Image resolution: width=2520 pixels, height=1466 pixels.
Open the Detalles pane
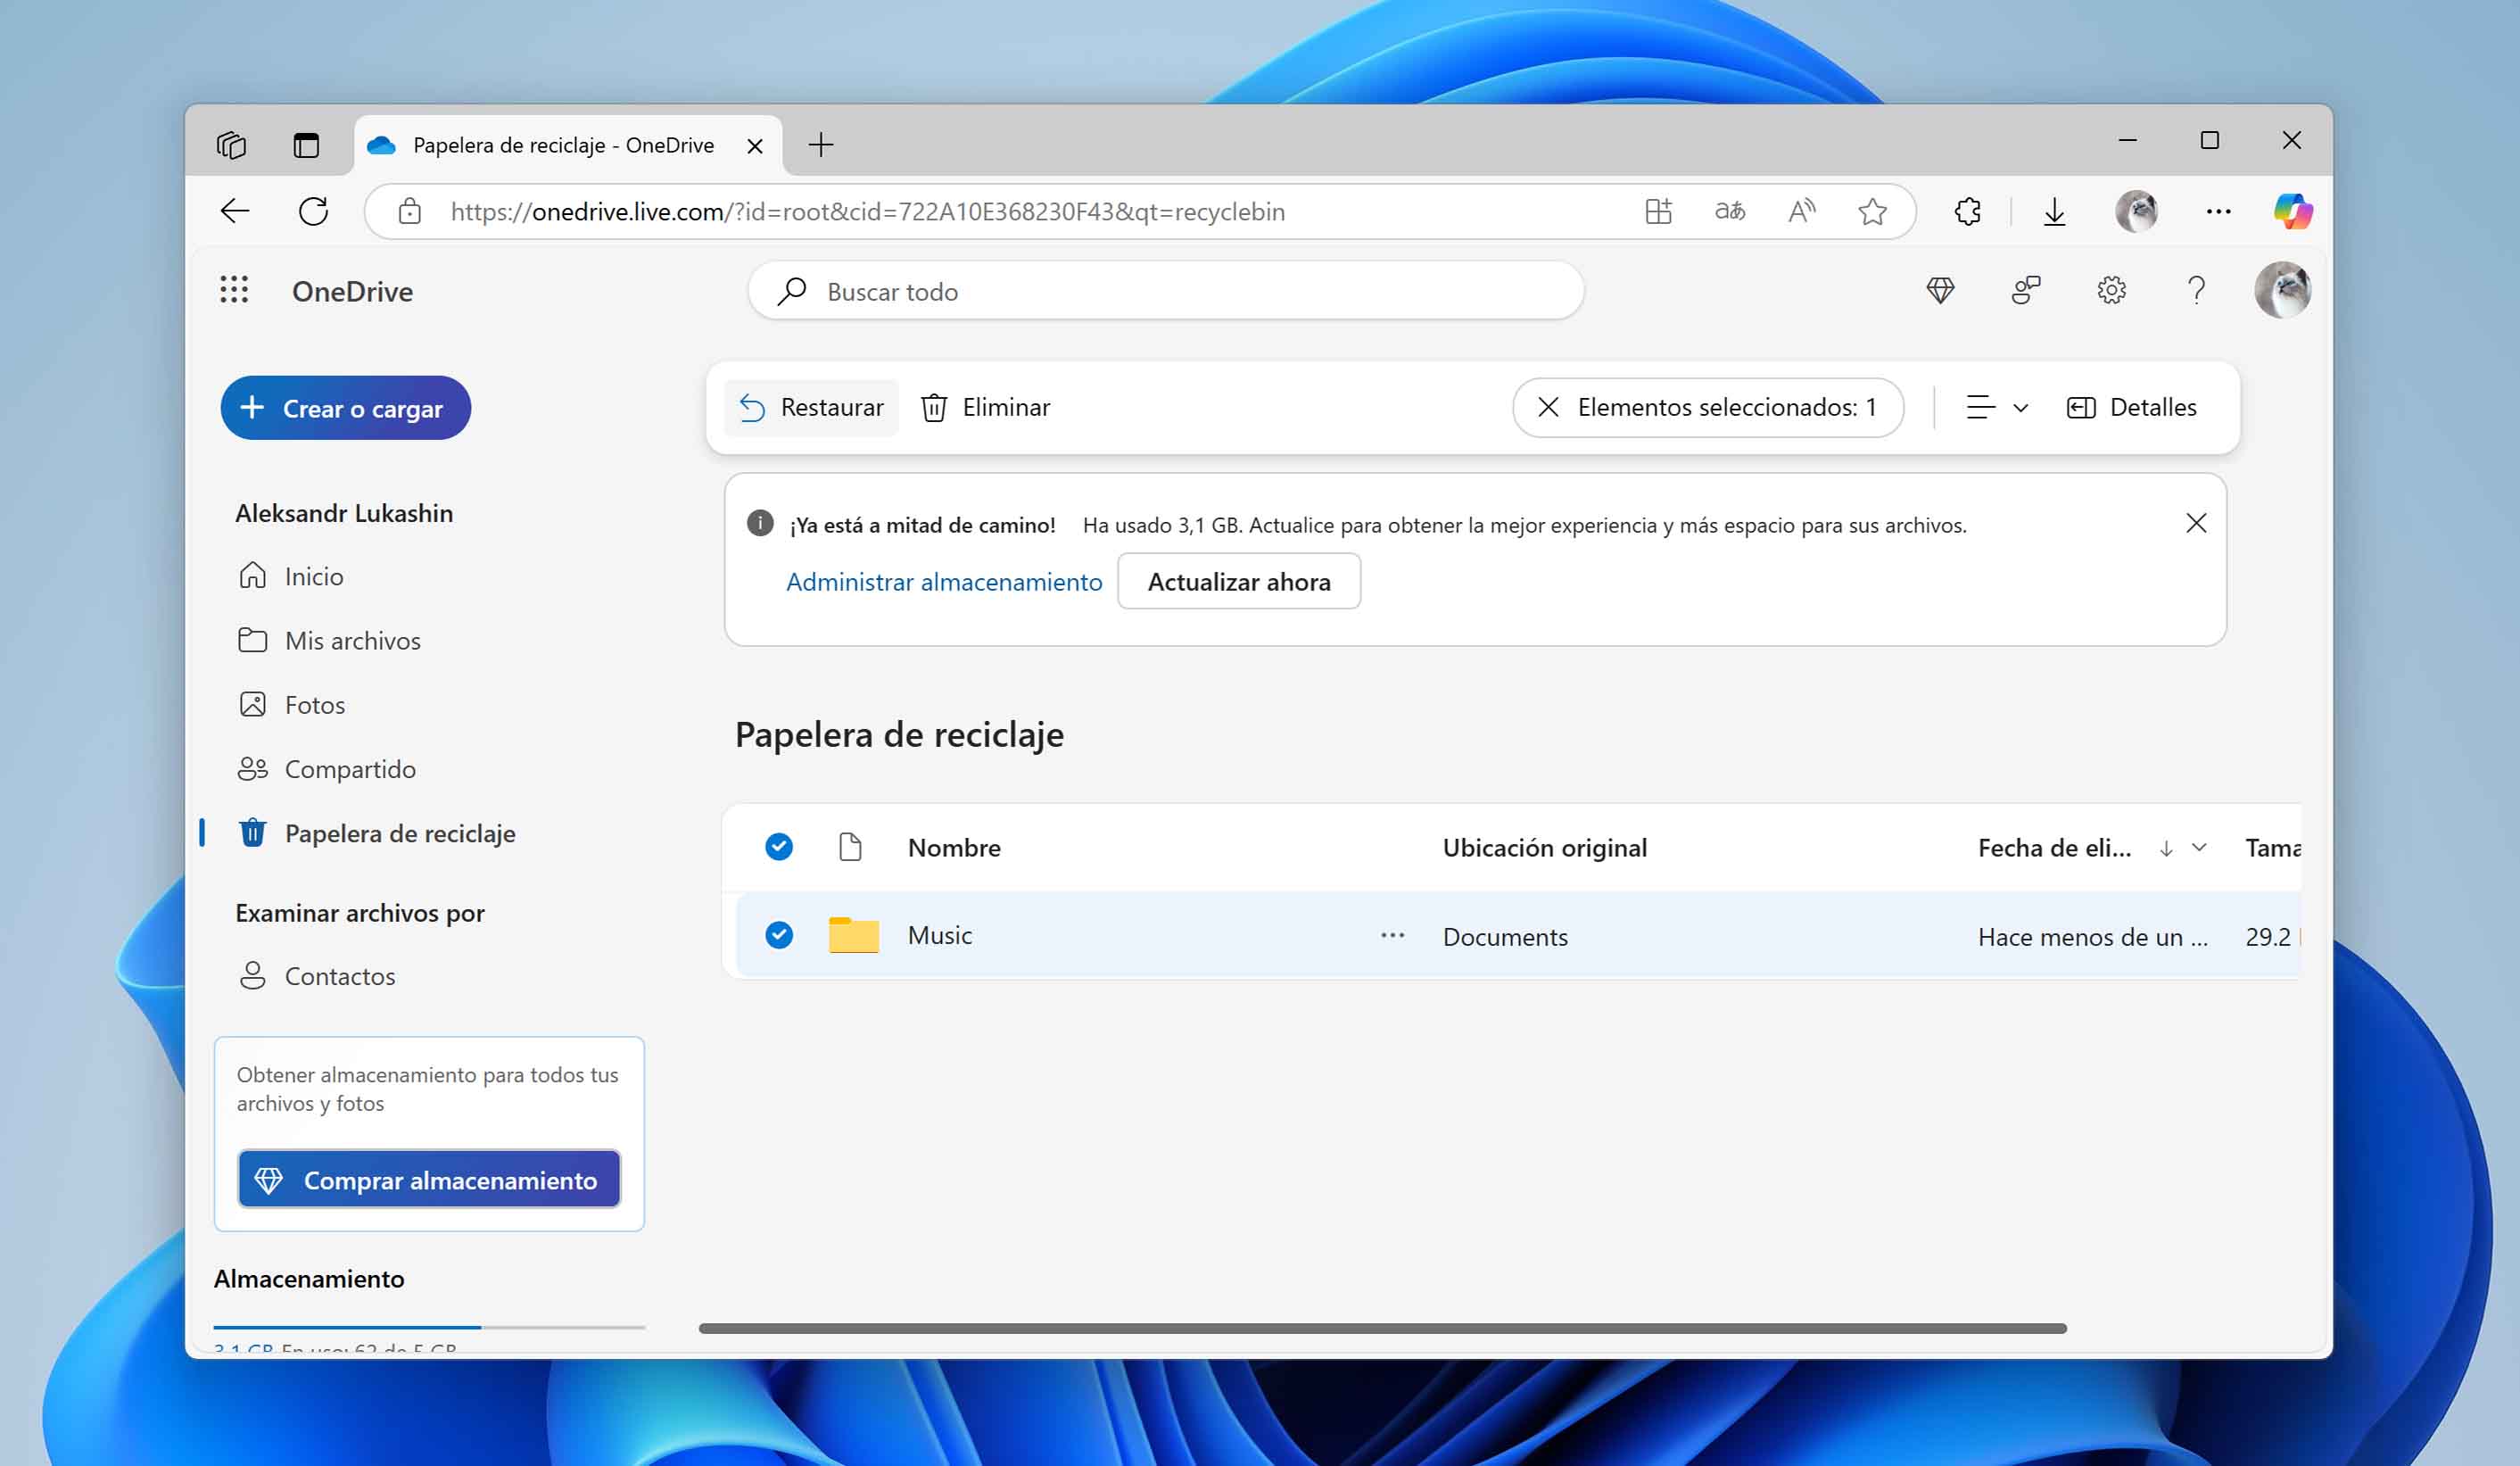(2131, 407)
